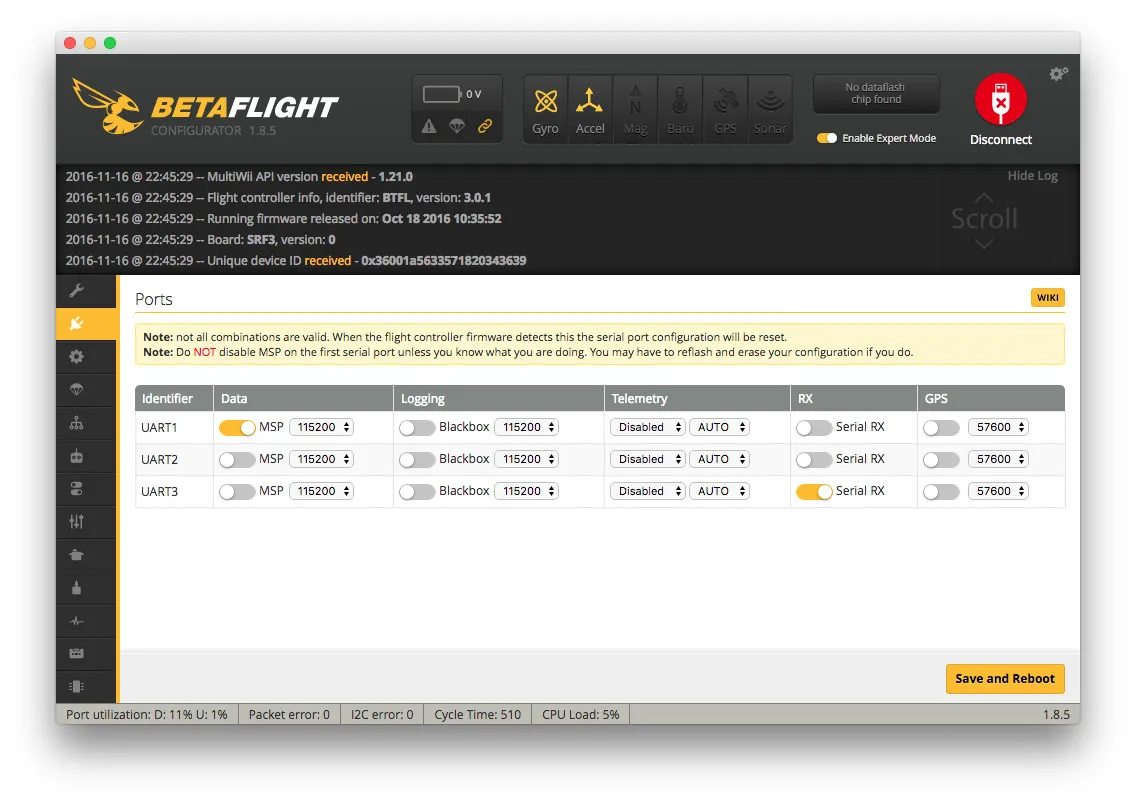This screenshot has height=804, width=1136.
Task: Disable the MSP toggle for UART1
Action: pyautogui.click(x=237, y=428)
